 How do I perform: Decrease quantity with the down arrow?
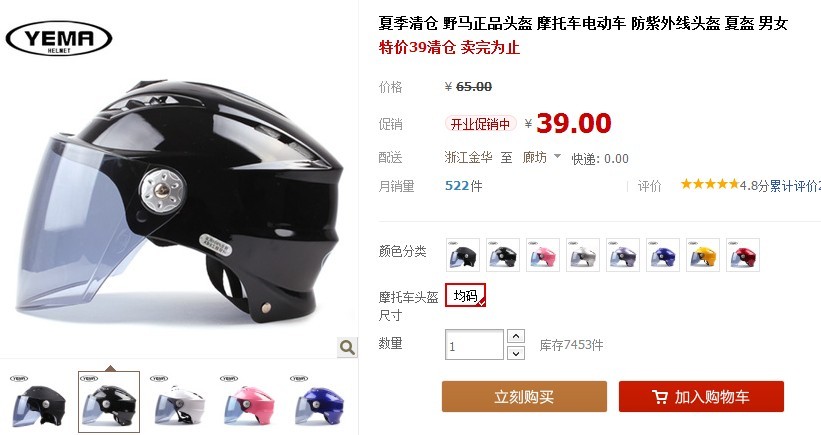516,353
